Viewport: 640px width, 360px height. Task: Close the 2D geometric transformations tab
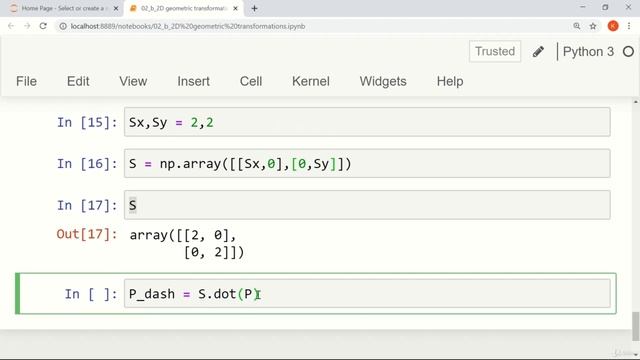[x=236, y=8]
